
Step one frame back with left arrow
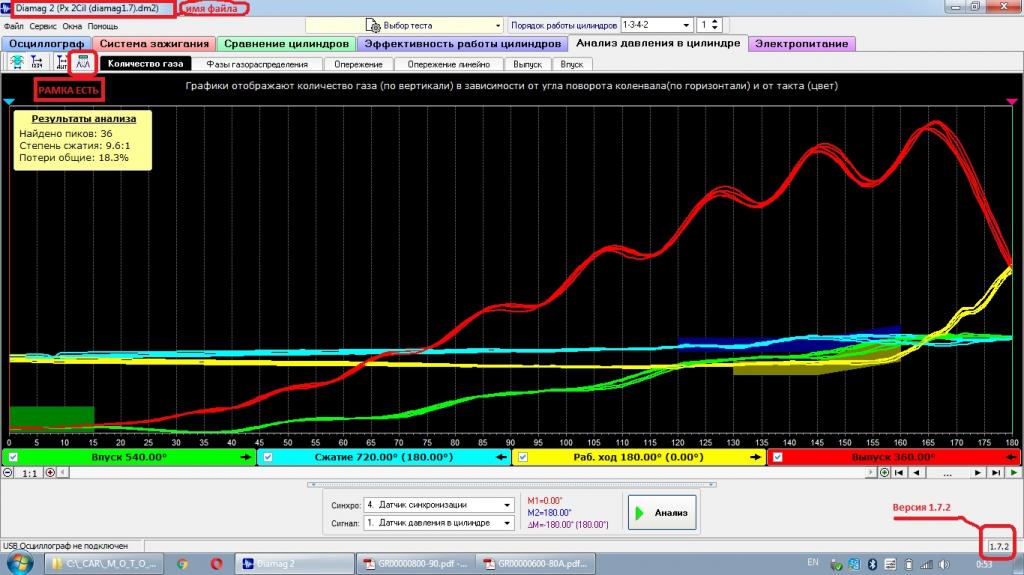tap(917, 472)
